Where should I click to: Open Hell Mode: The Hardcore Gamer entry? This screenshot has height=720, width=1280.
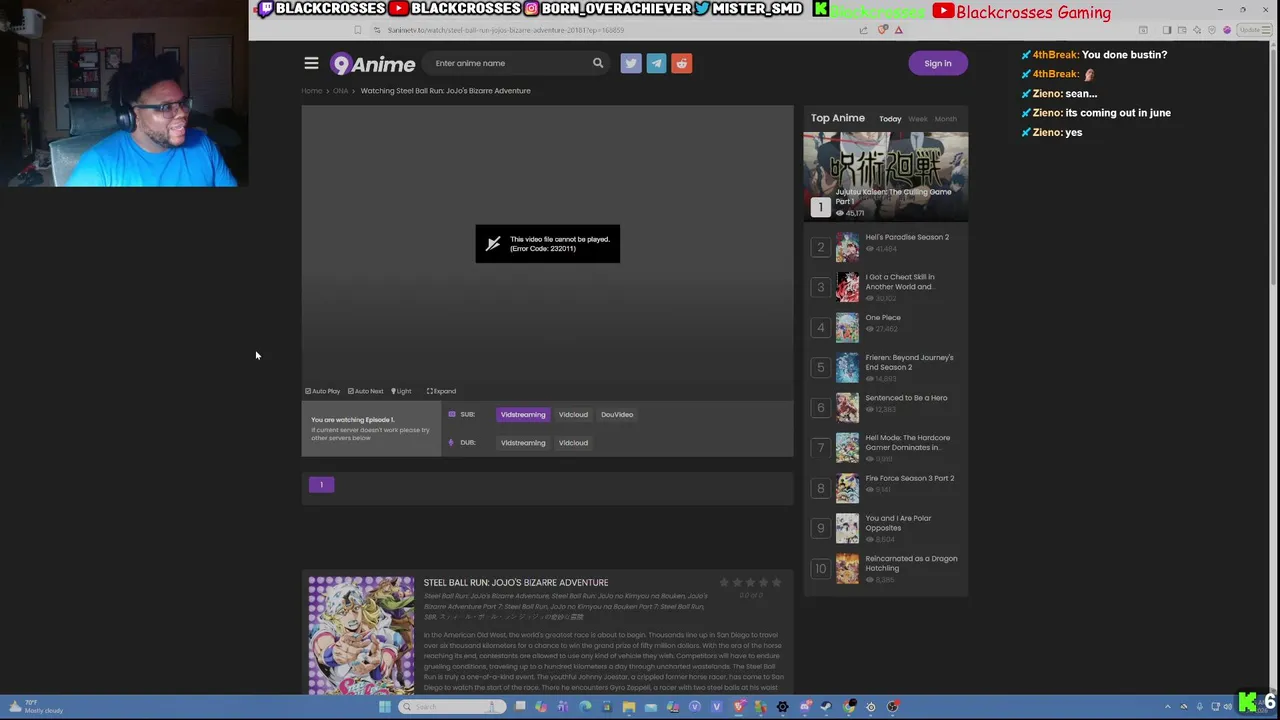point(907,443)
